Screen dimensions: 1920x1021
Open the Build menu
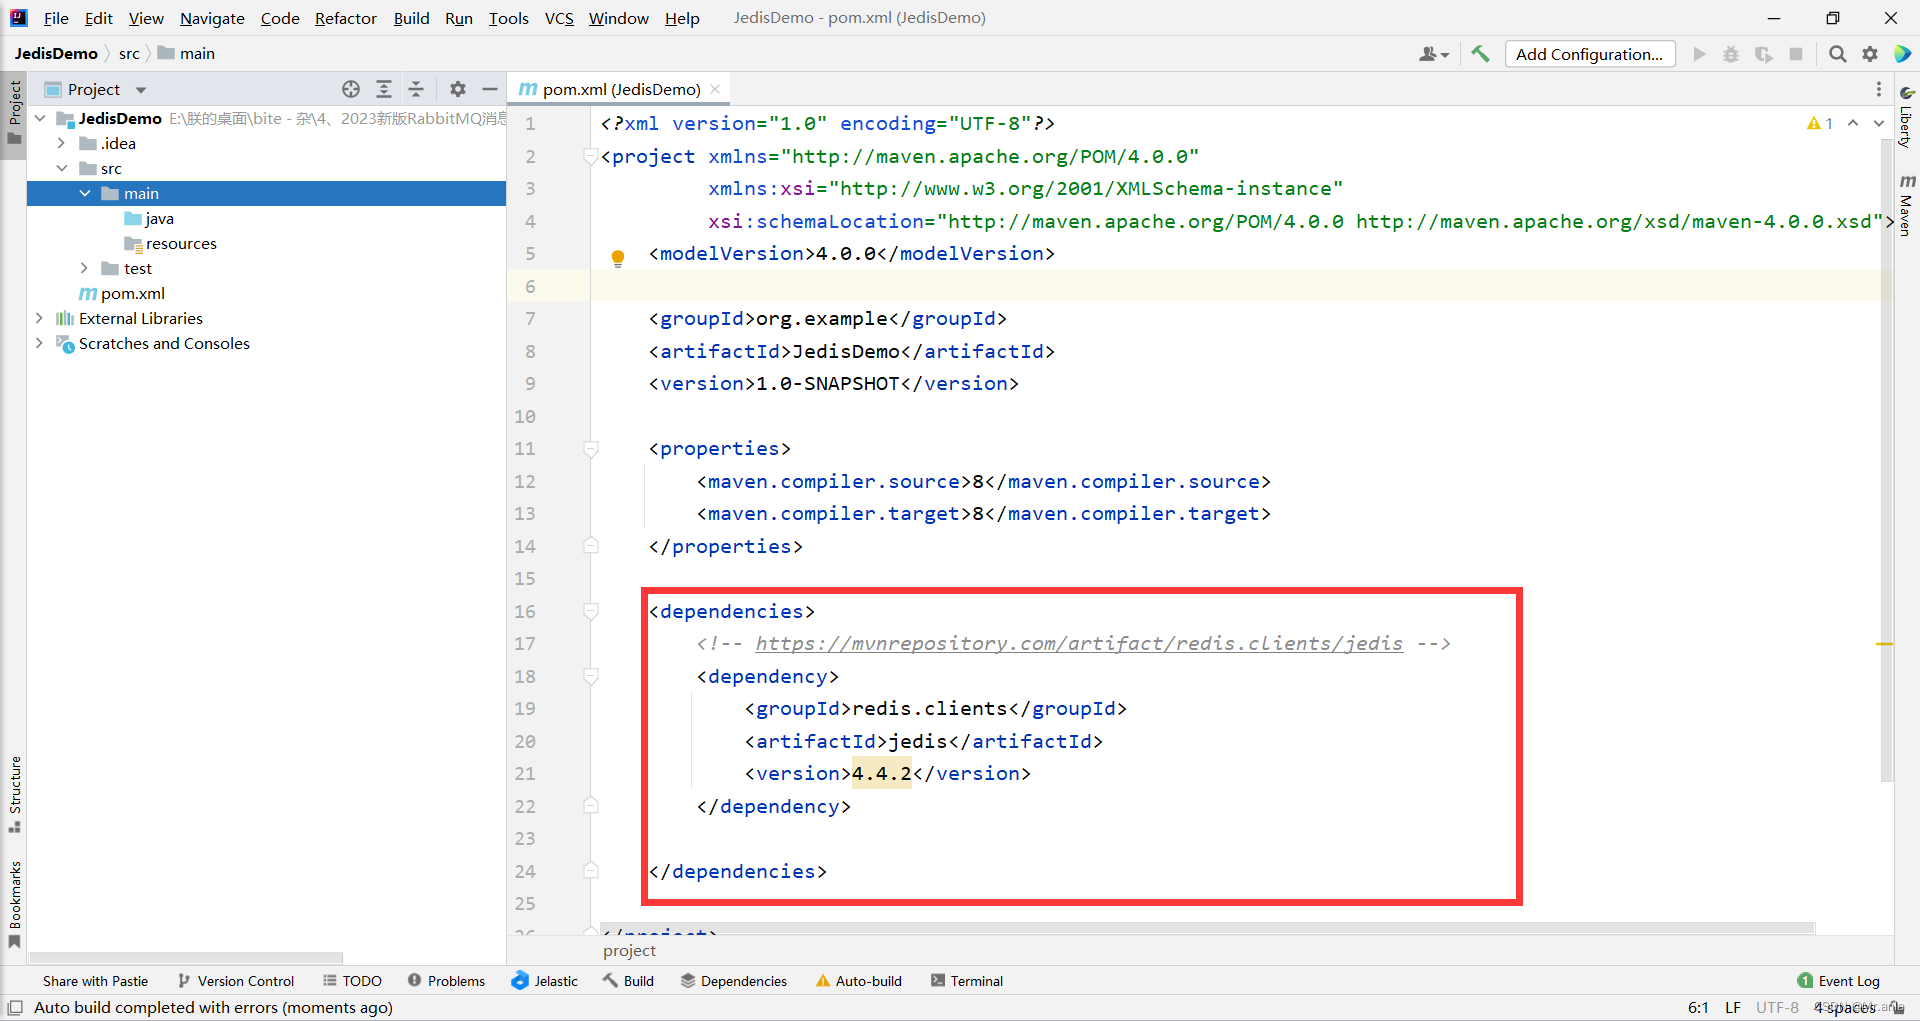[x=411, y=18]
